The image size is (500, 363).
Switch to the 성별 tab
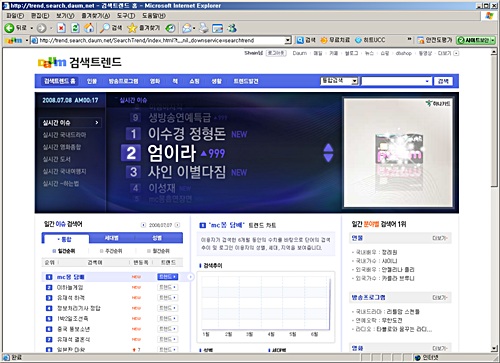click(x=157, y=238)
